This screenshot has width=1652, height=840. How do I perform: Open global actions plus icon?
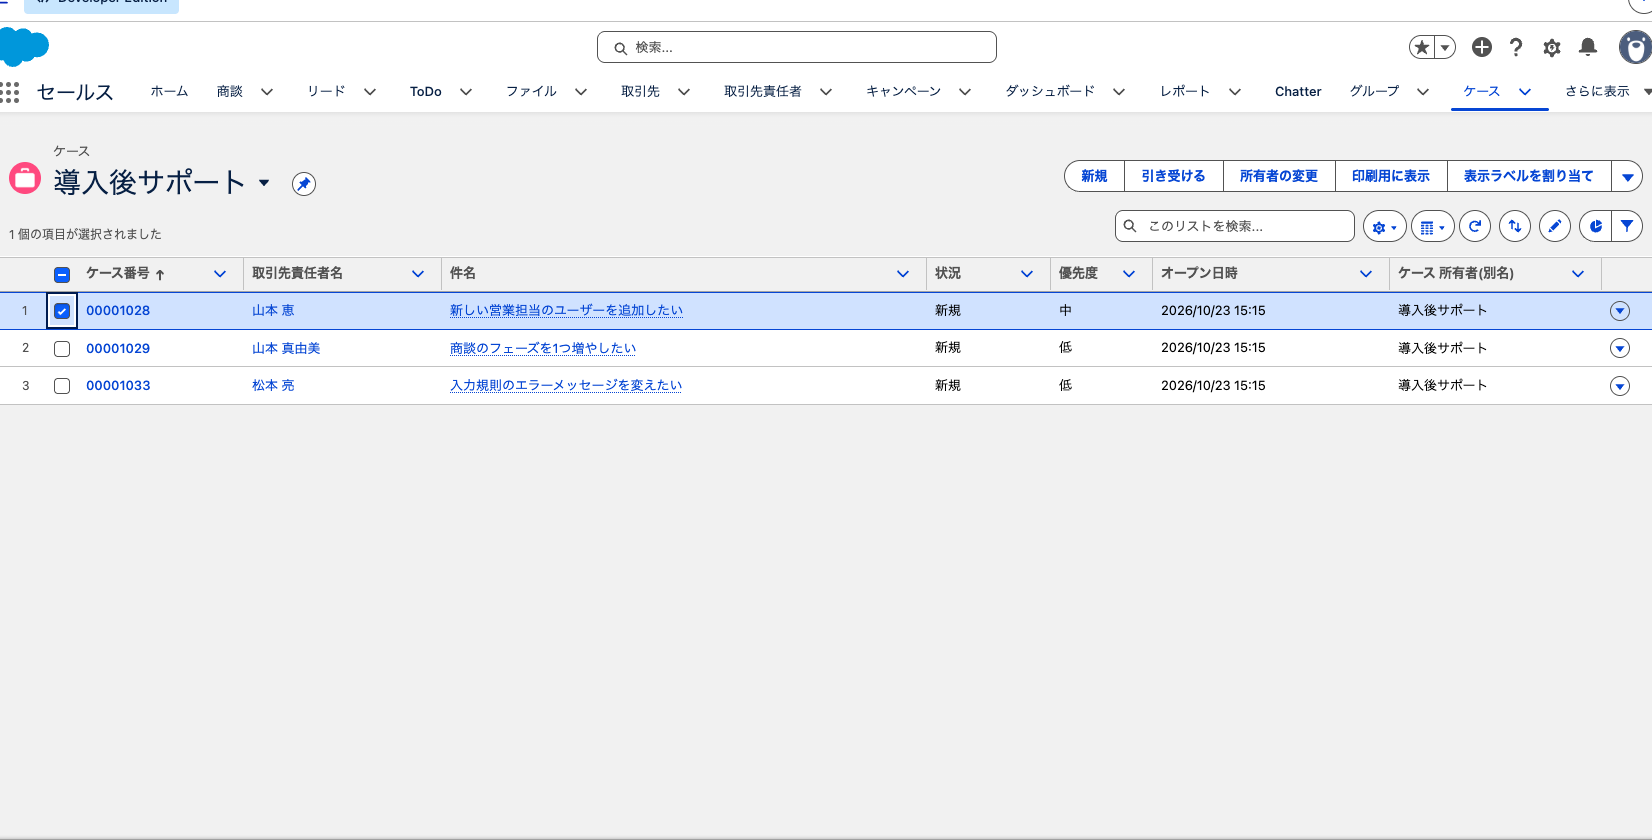tap(1482, 47)
